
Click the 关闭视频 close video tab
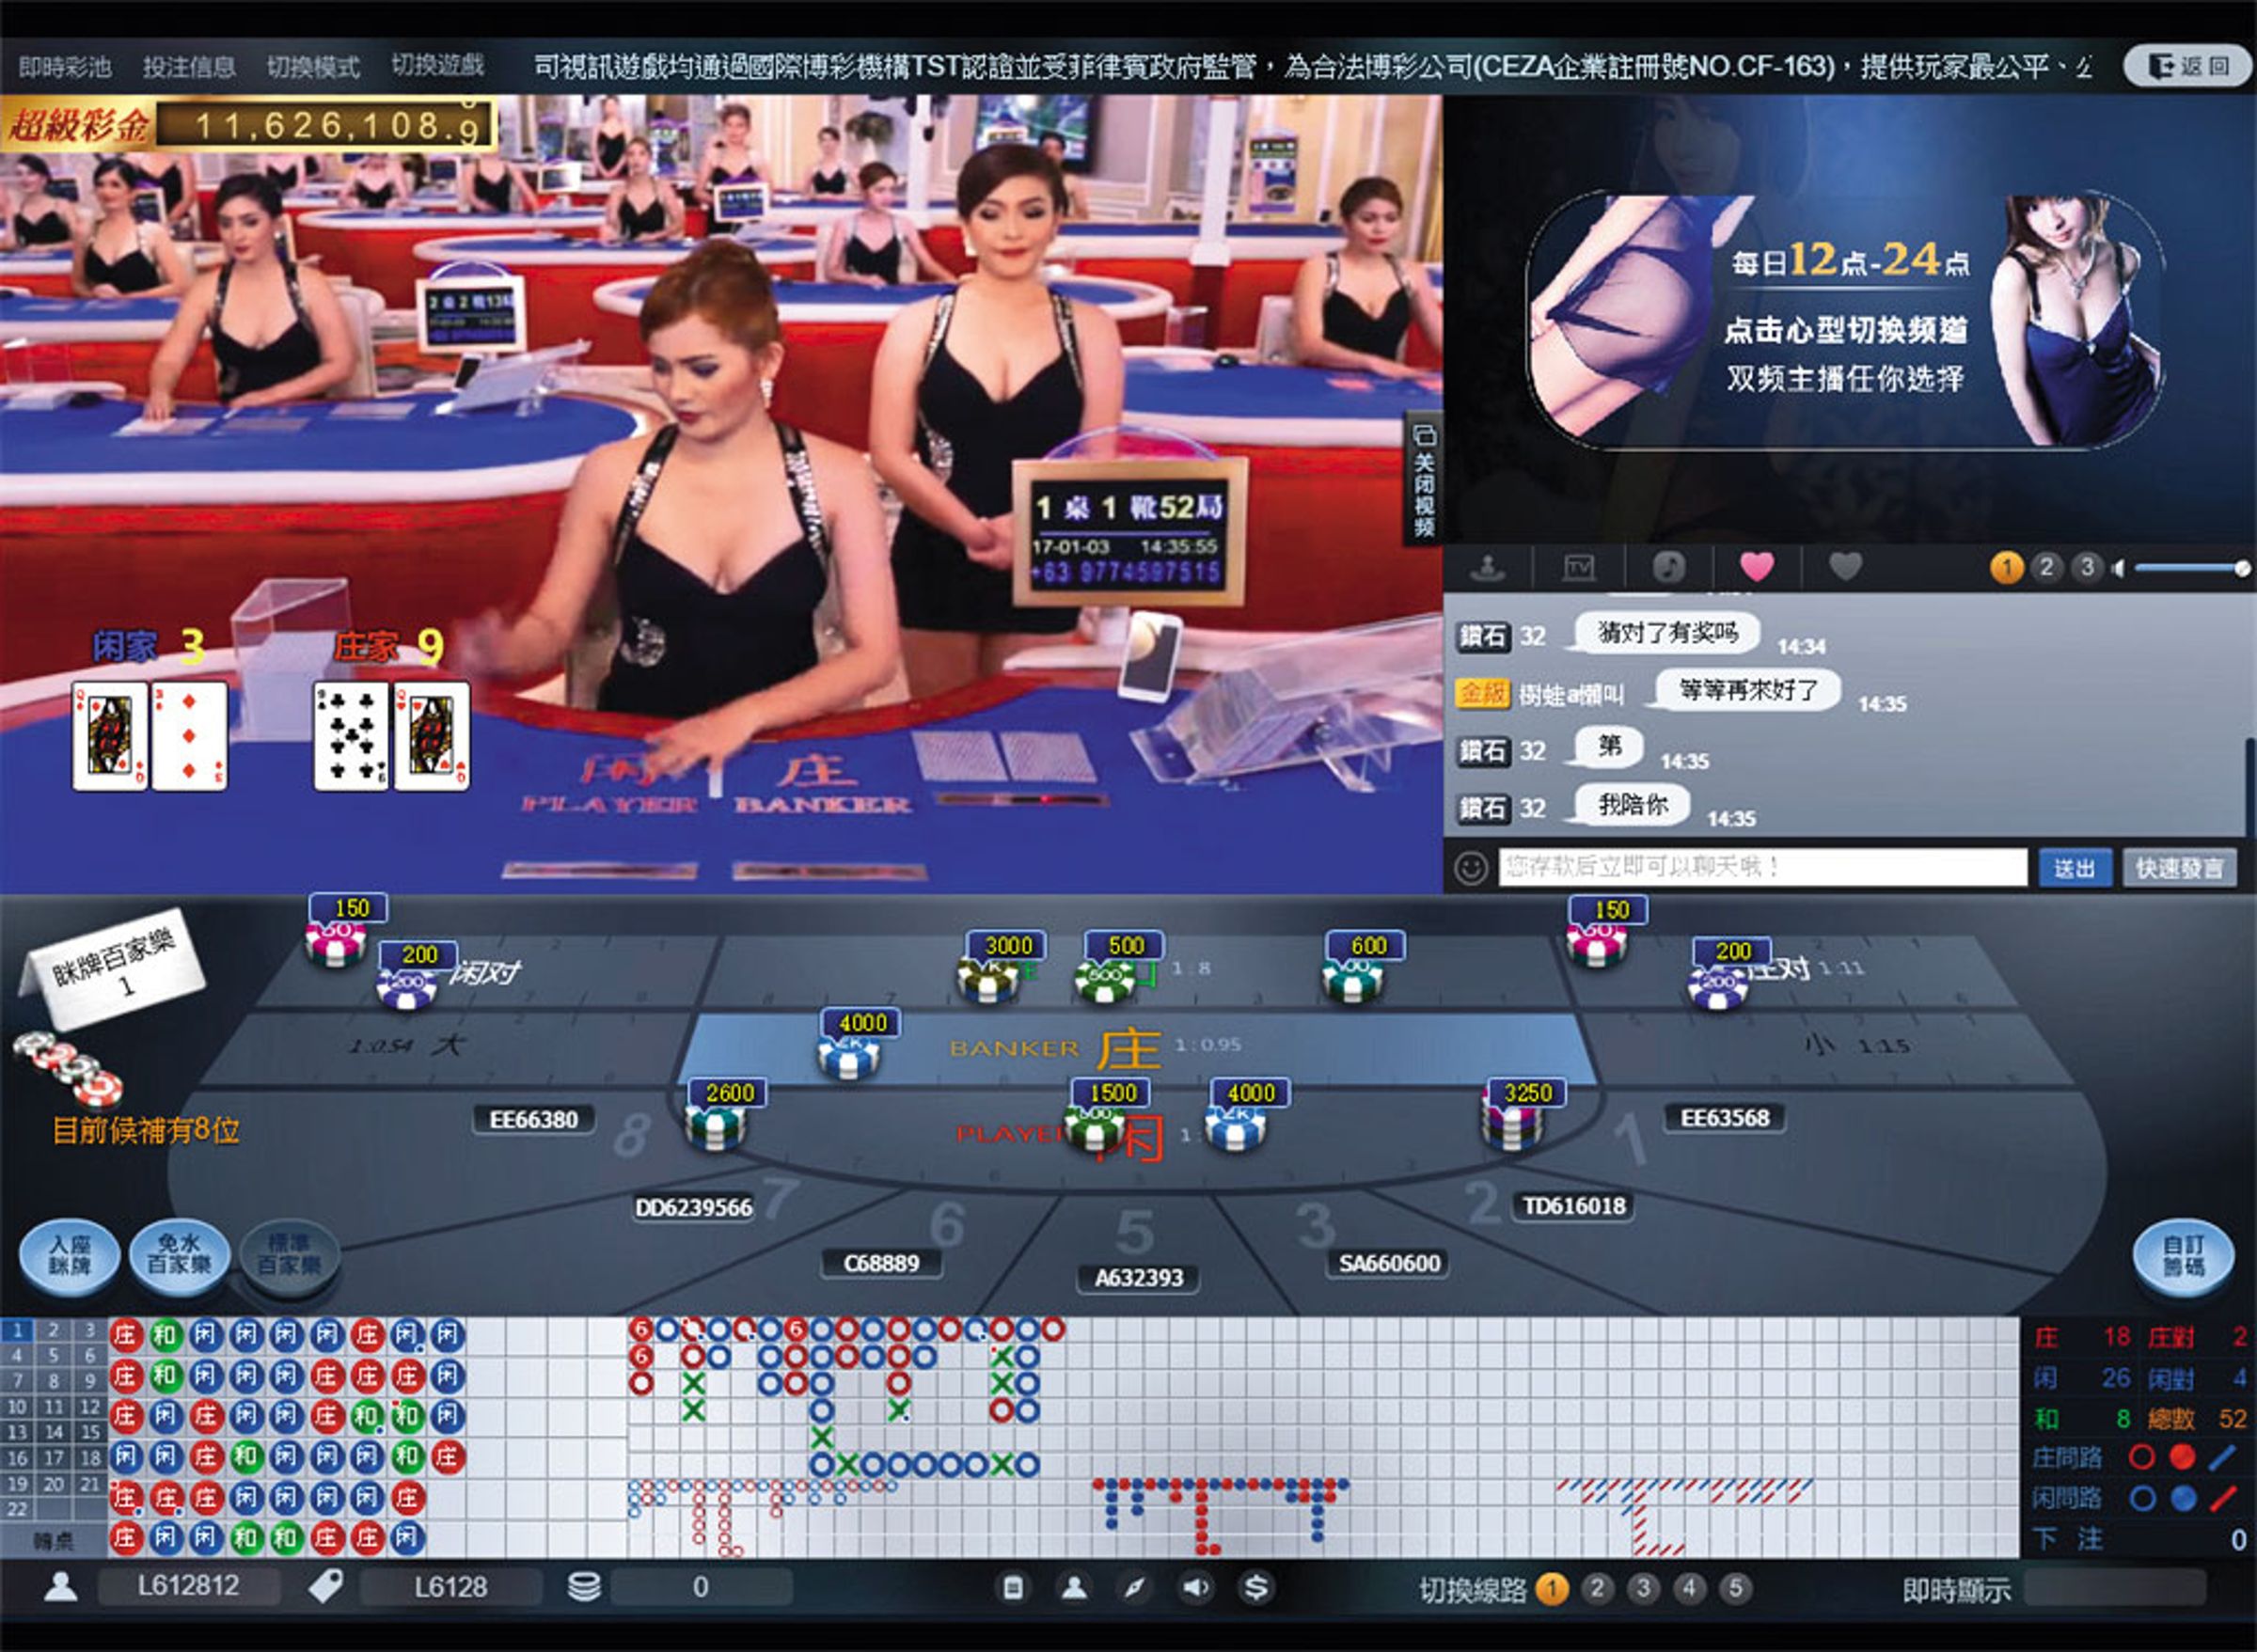point(1424,479)
